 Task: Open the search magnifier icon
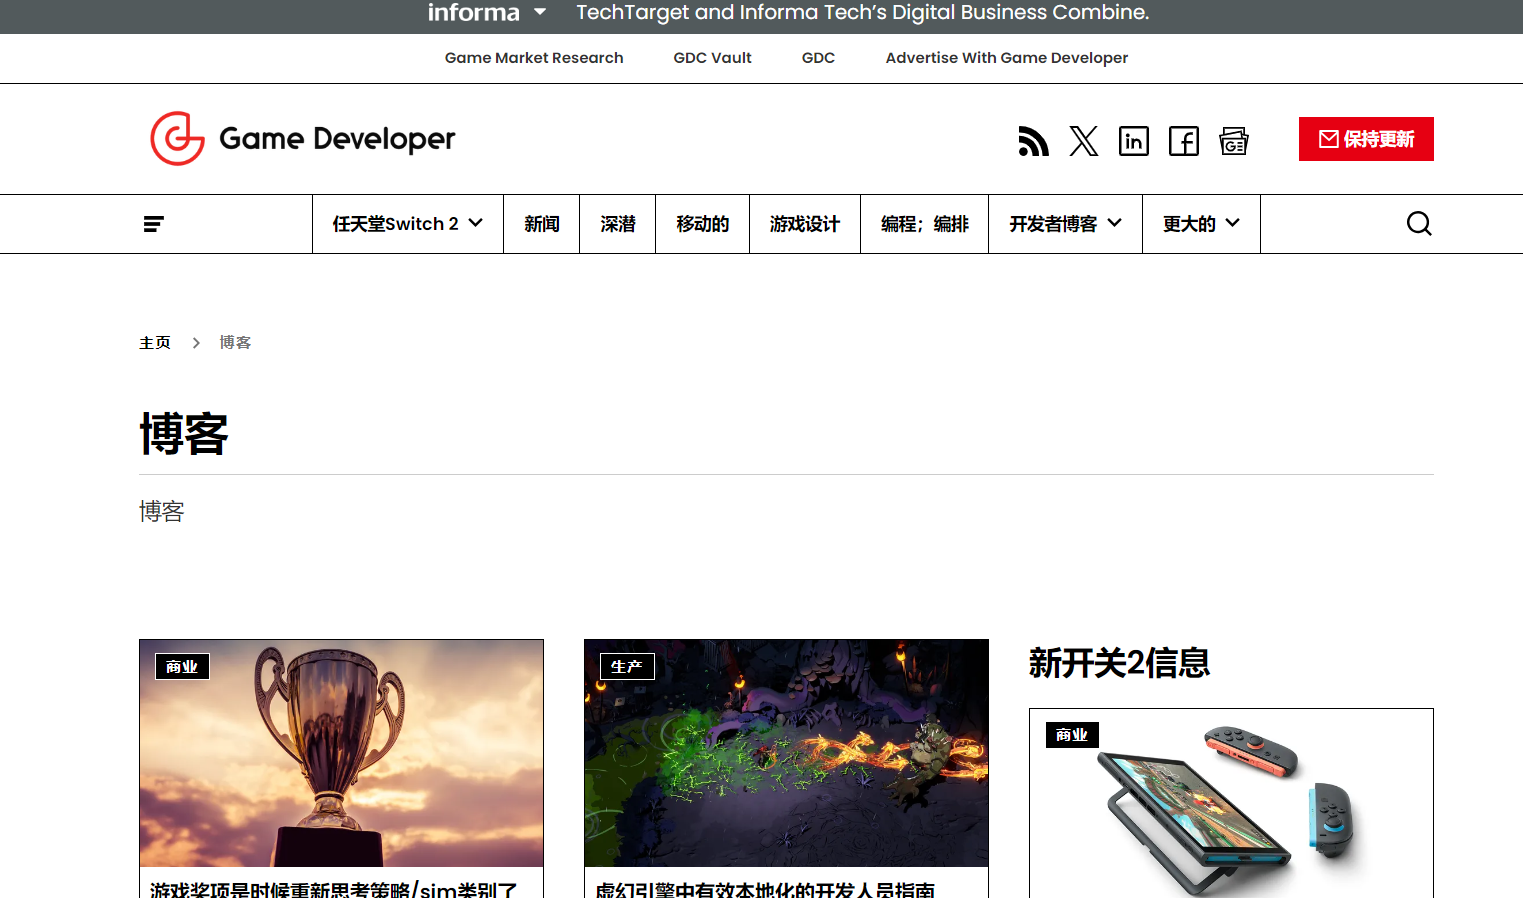tap(1419, 223)
